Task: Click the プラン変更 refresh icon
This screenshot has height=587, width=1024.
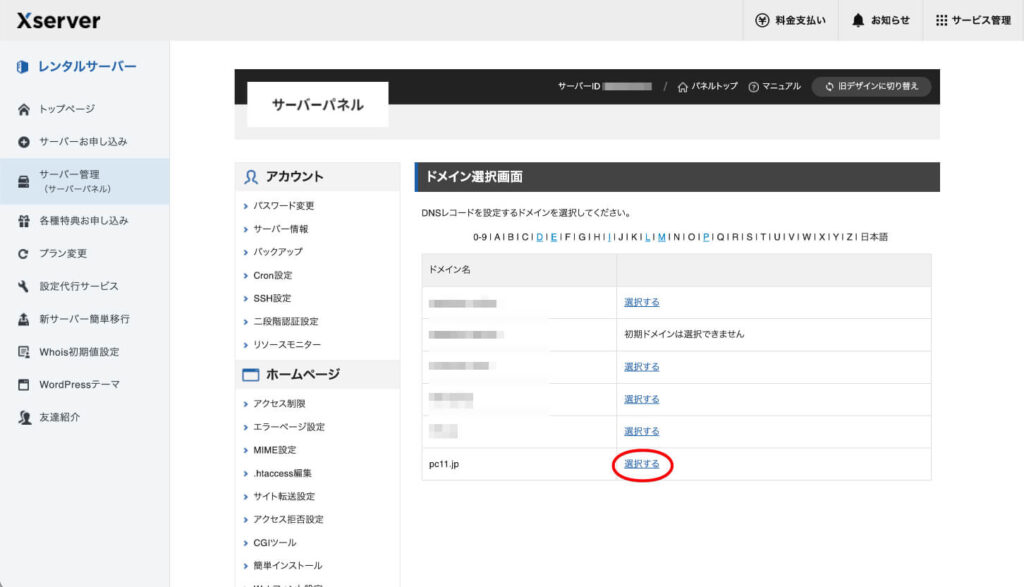Action: click(24, 253)
